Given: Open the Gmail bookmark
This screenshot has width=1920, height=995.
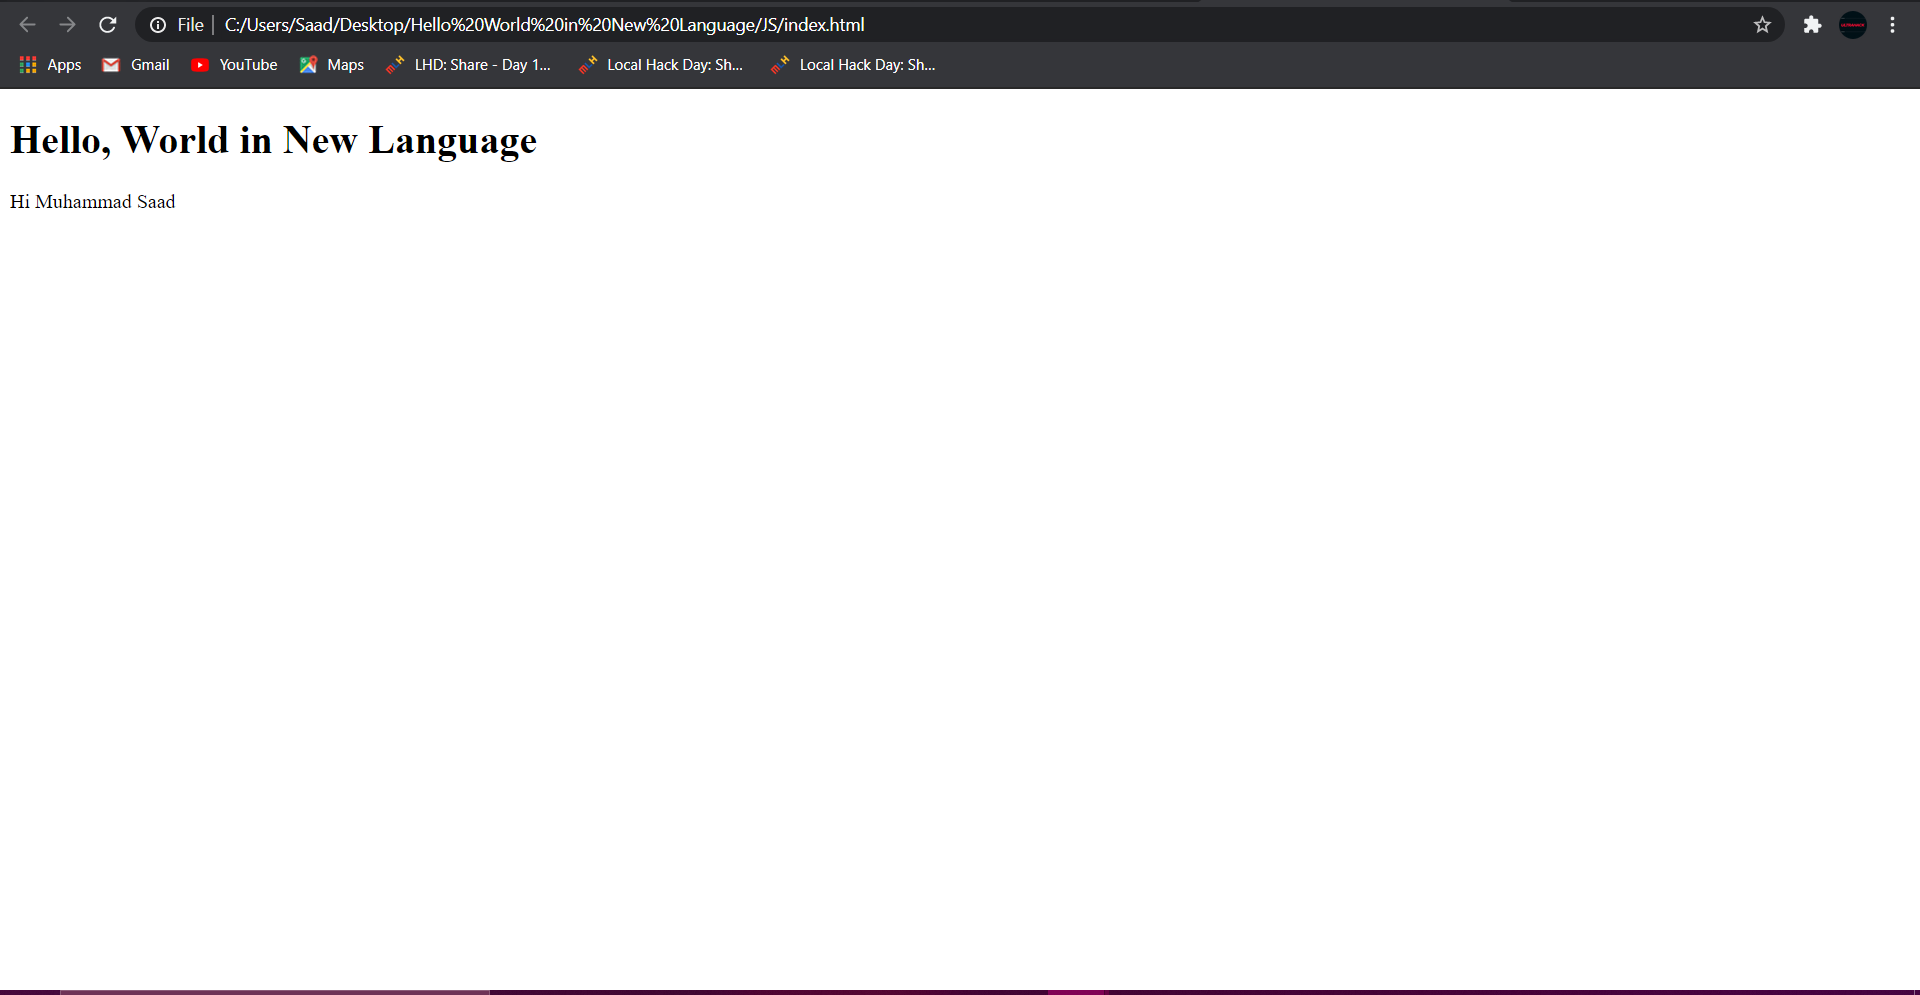Looking at the screenshot, I should coord(136,65).
